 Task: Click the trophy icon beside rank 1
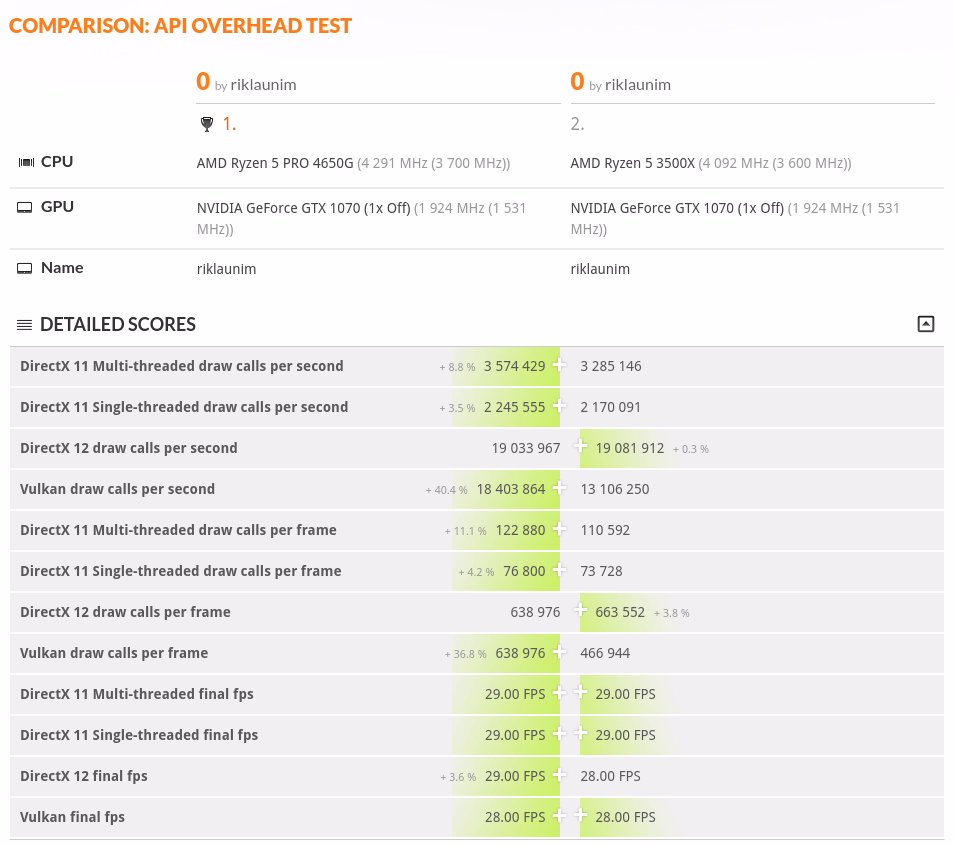(x=207, y=124)
